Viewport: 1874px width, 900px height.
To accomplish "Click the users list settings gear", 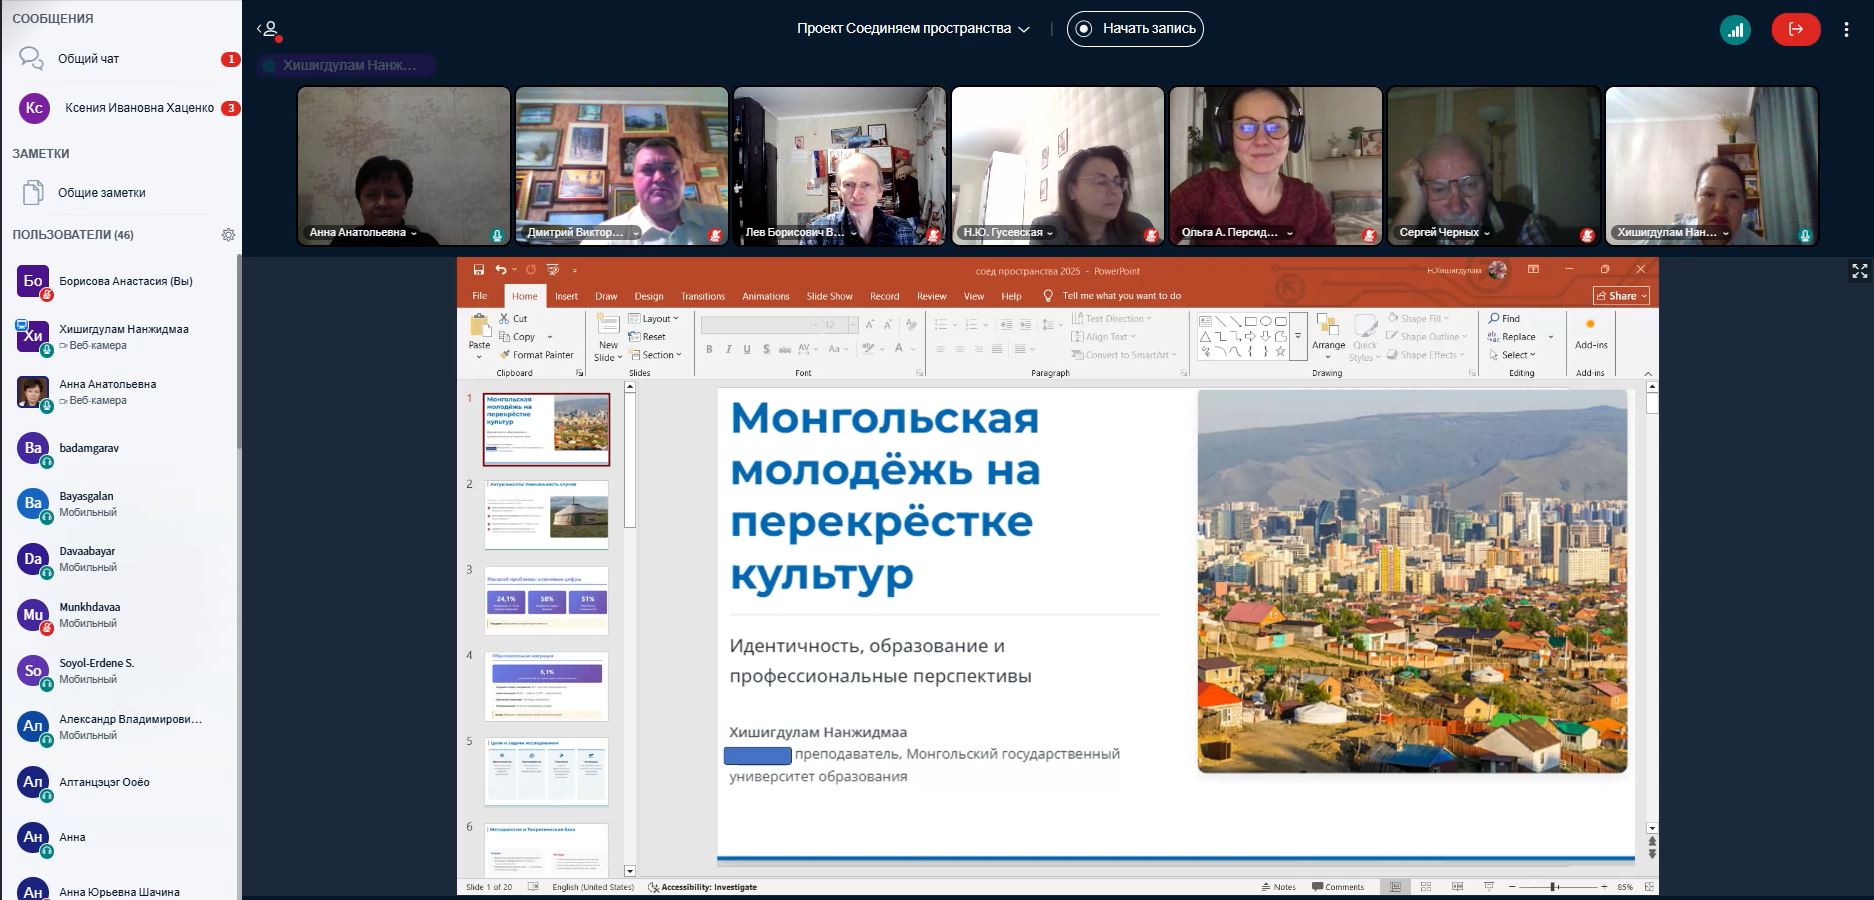I will (228, 235).
